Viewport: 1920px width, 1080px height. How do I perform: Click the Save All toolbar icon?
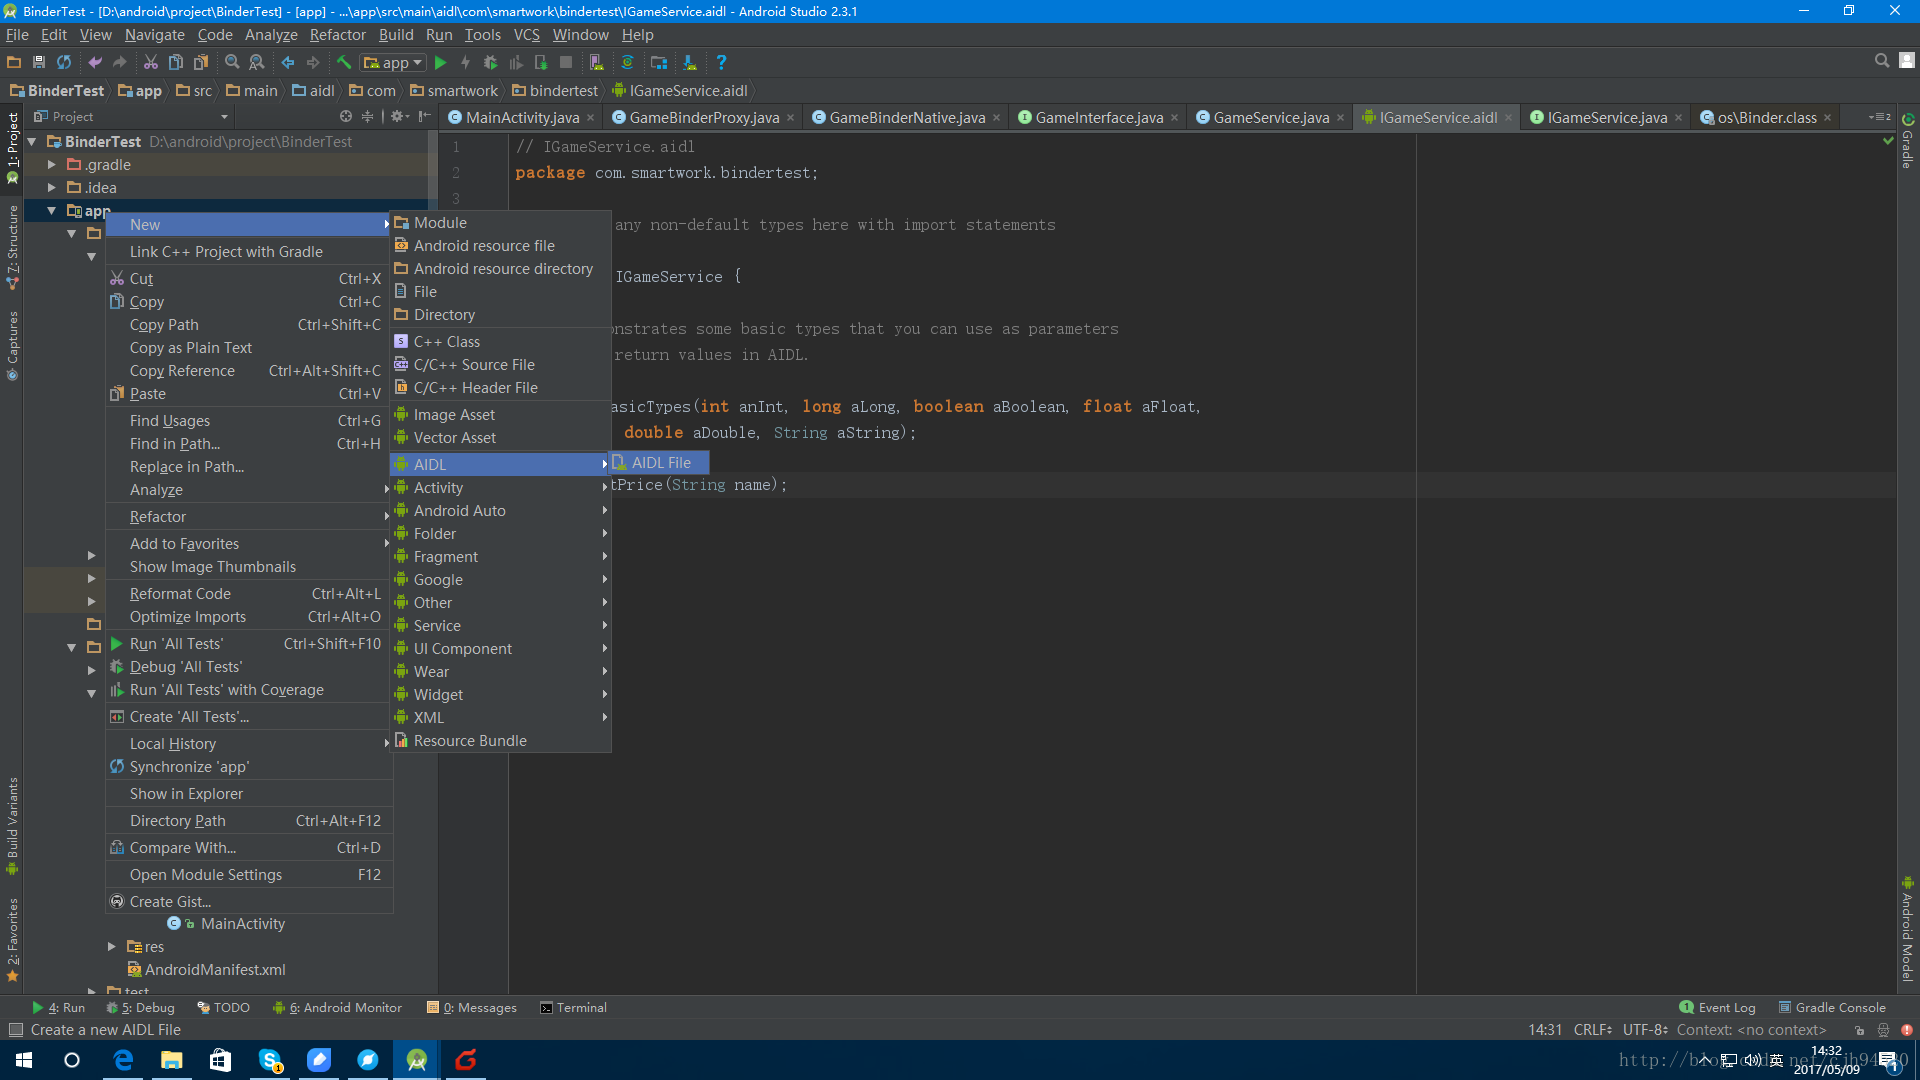39,62
